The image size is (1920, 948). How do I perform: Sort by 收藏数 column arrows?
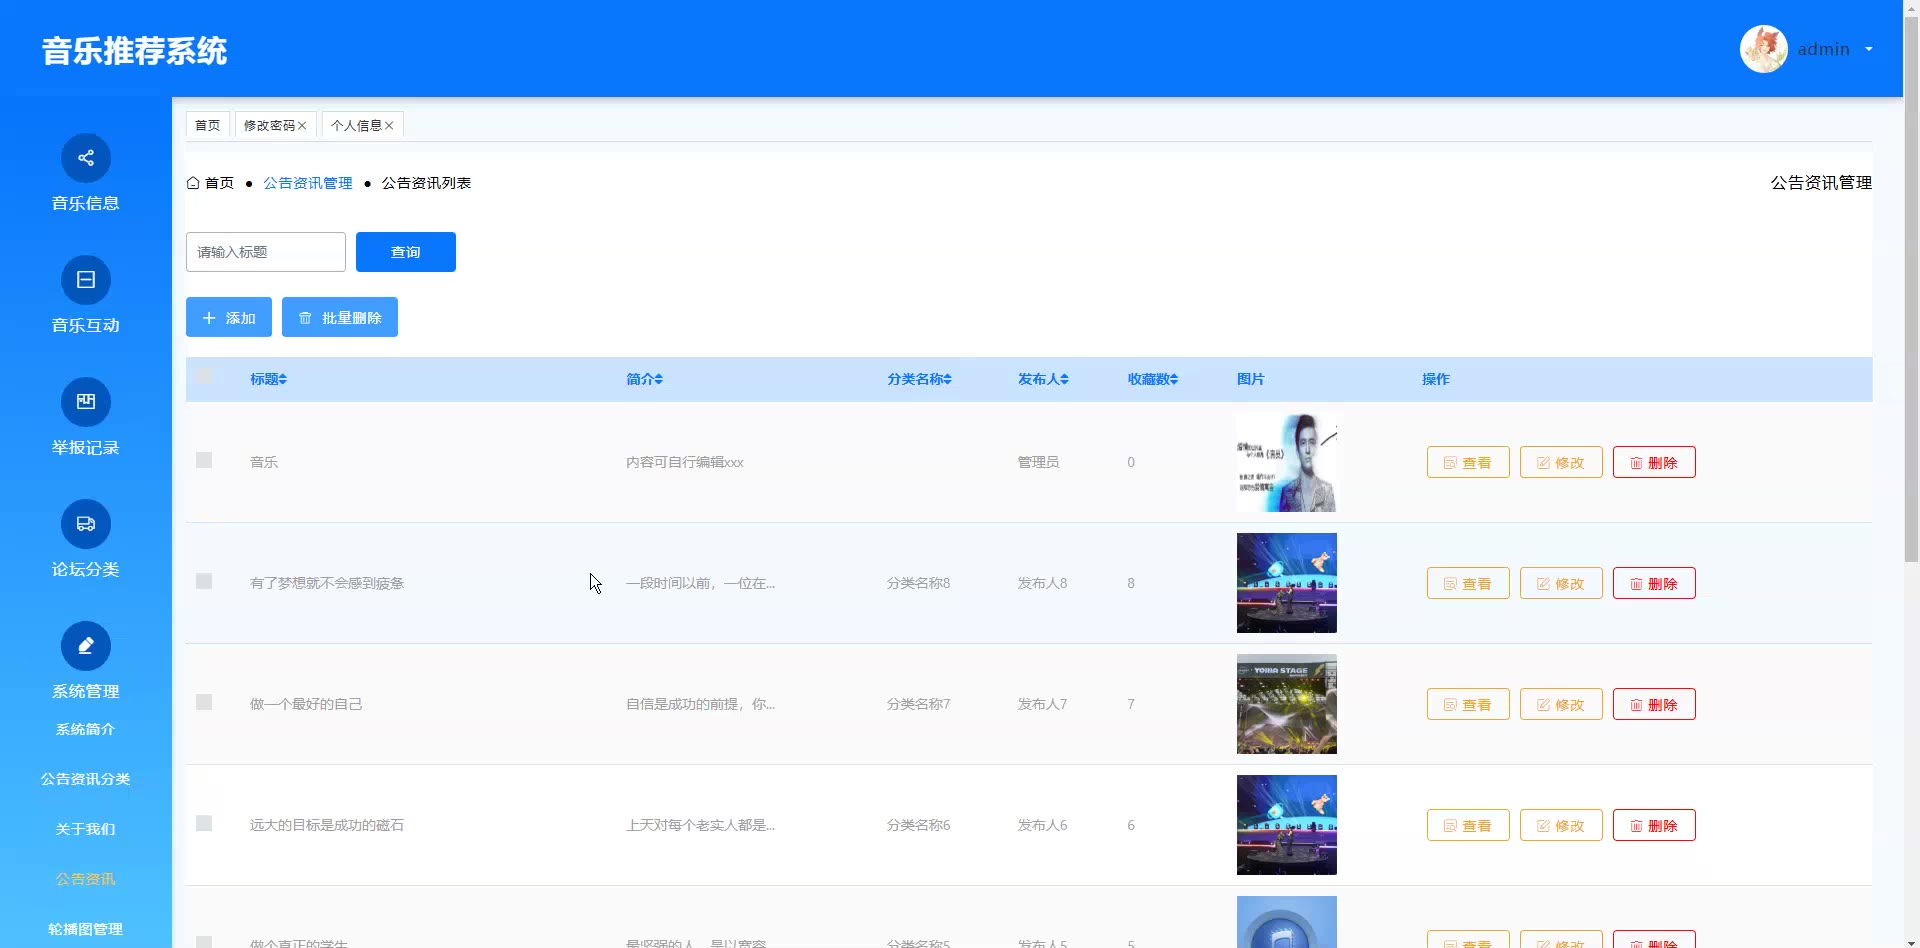[x=1174, y=379]
